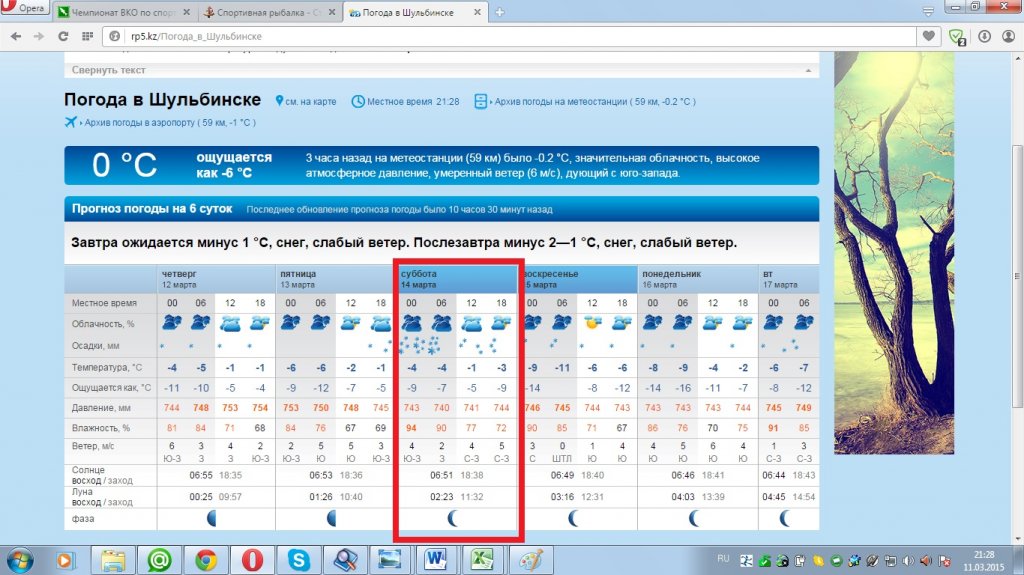Click the green shield extension icon
The width and height of the screenshot is (1024, 575).
coord(957,37)
